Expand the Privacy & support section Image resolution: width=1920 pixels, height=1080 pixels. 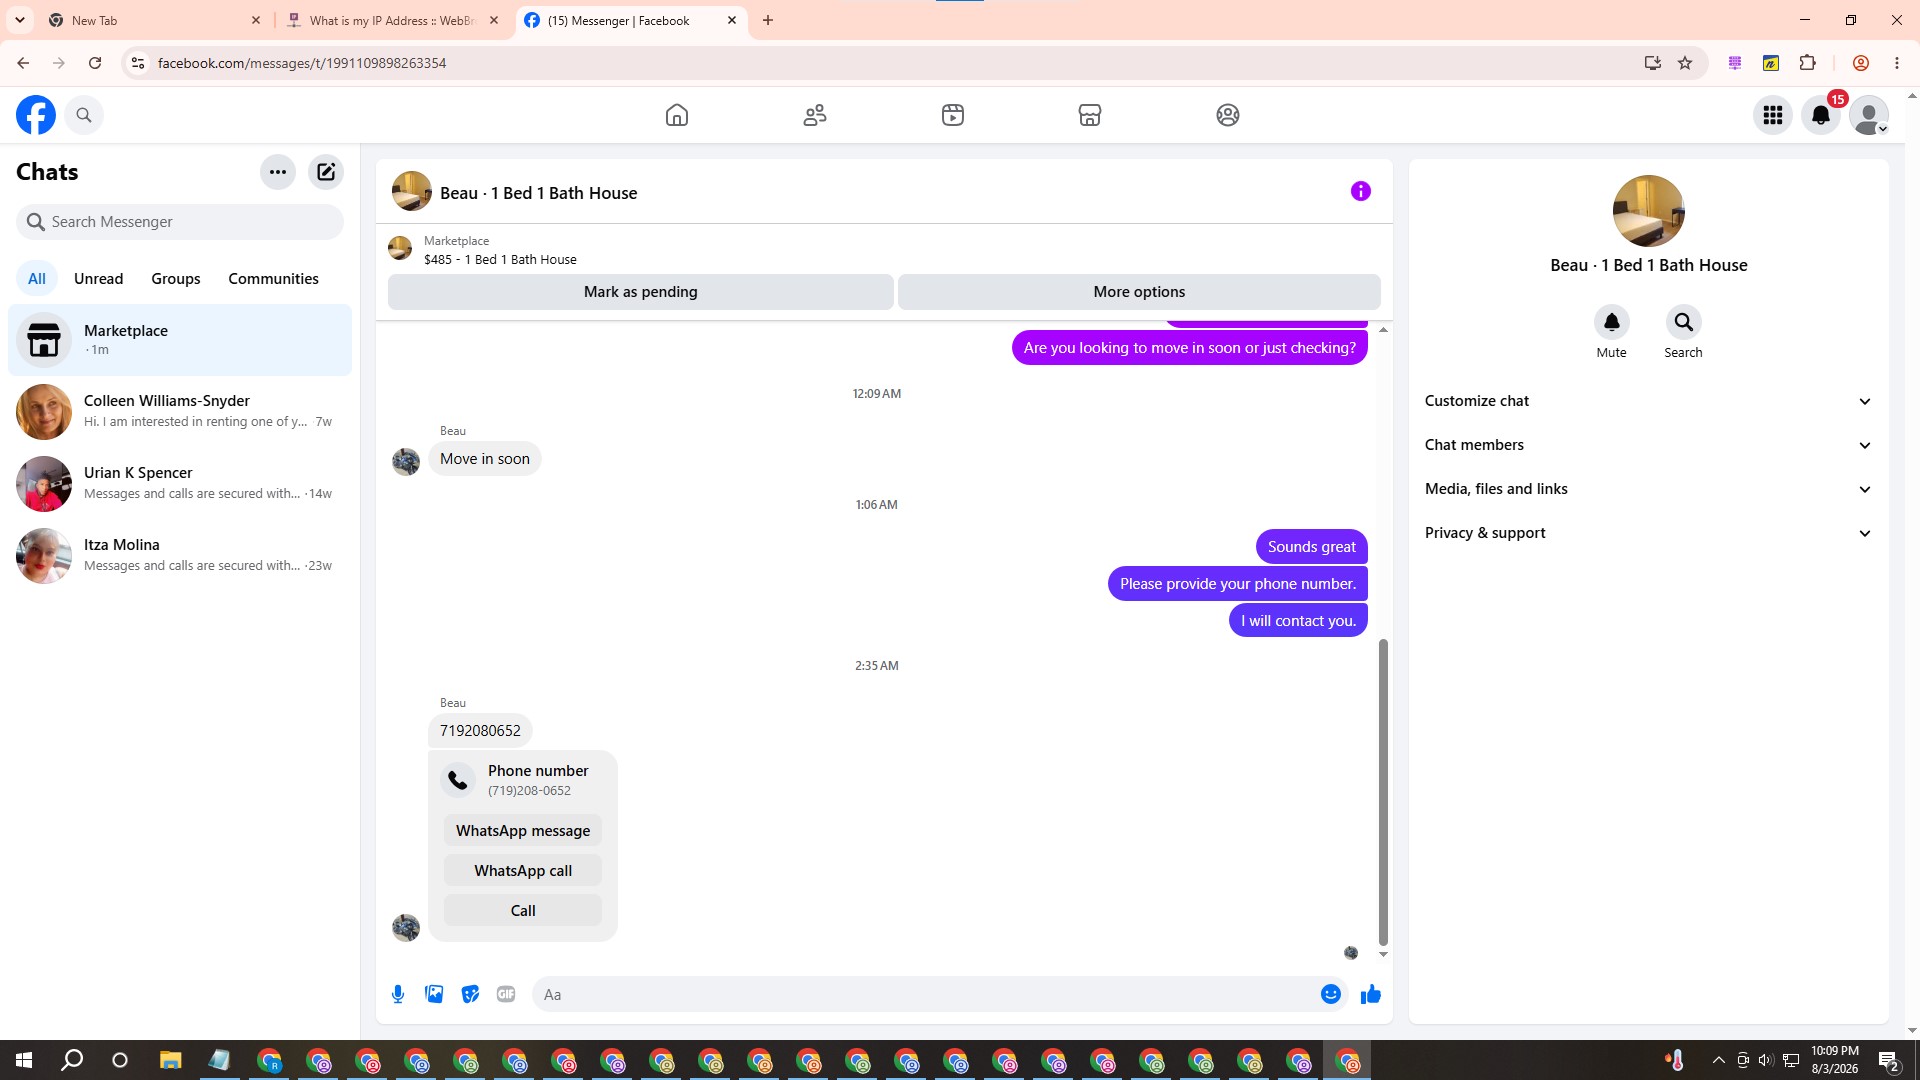pos(1648,533)
